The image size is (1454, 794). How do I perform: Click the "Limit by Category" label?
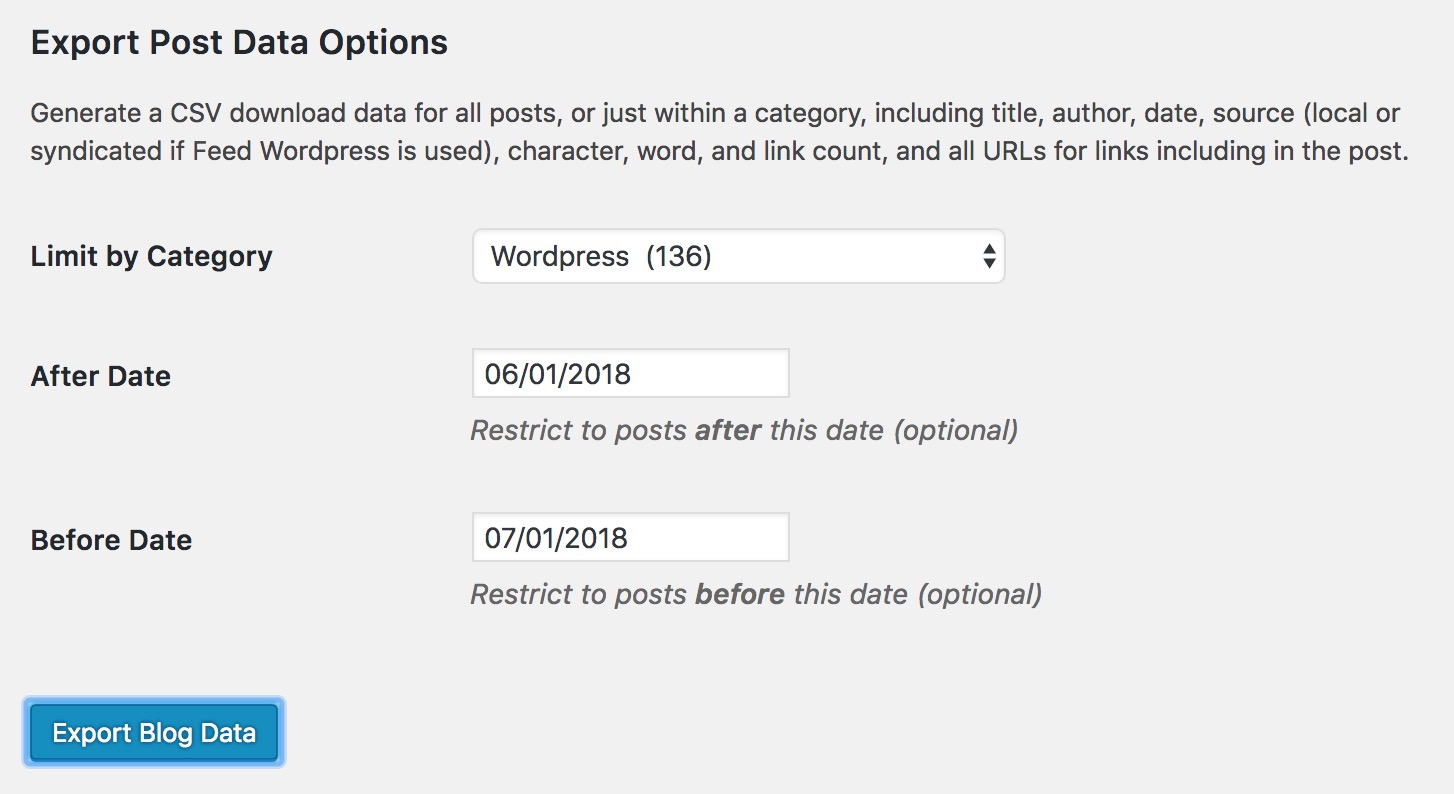coord(152,257)
